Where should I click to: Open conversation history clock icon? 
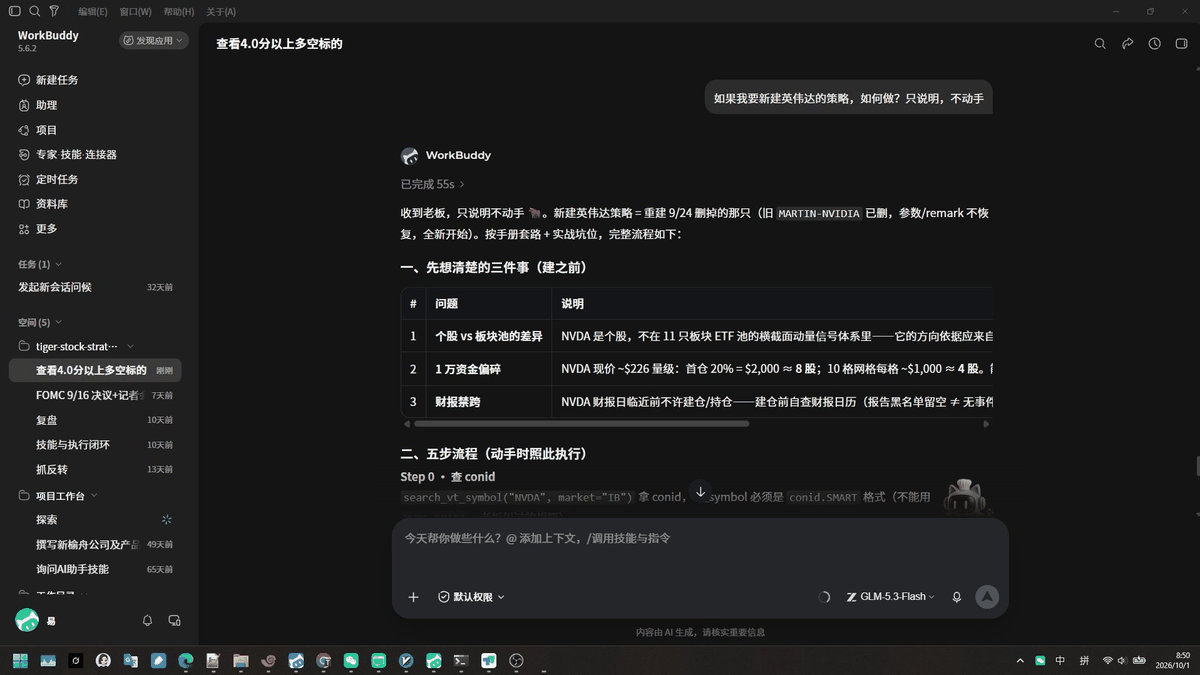[x=1154, y=44]
